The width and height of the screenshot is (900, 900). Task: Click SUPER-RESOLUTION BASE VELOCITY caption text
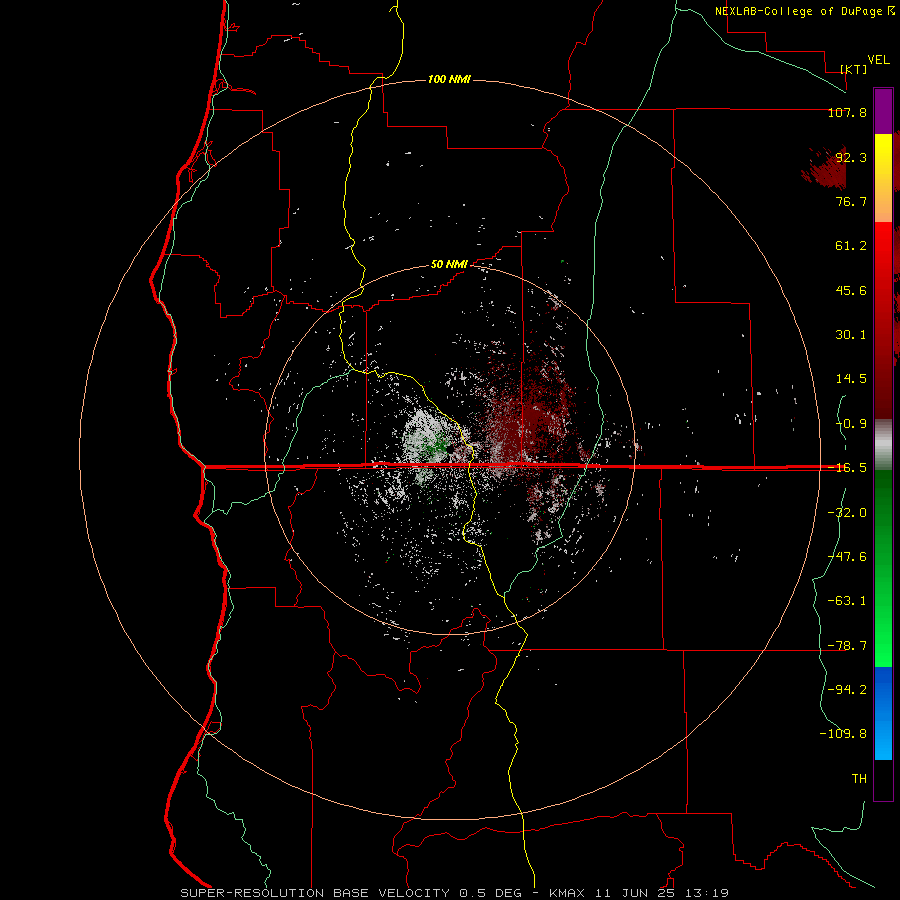pos(315,893)
